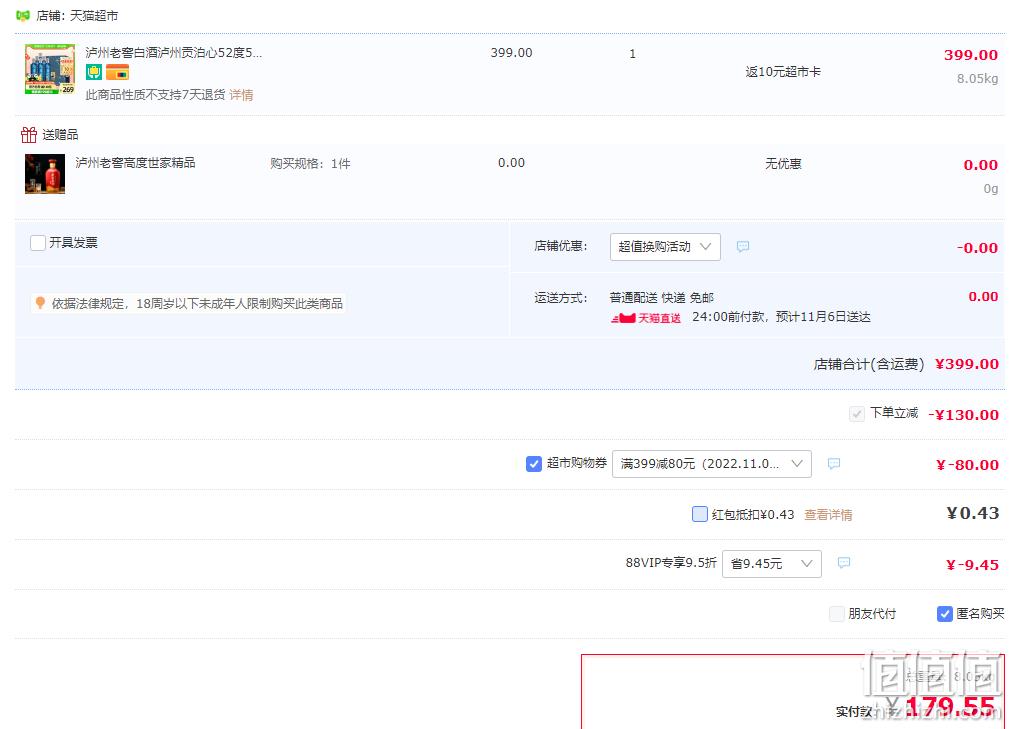Enable the 开具发票 invoice checkbox
The width and height of the screenshot is (1011, 729).
[x=38, y=243]
